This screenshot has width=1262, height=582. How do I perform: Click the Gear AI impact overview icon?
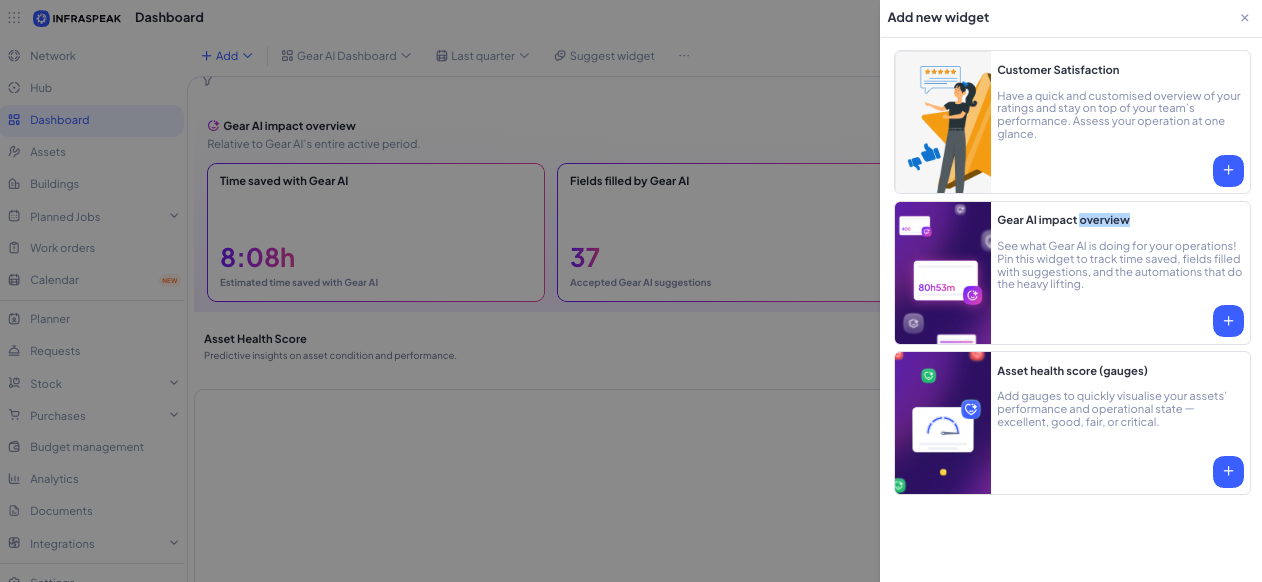click(x=213, y=126)
